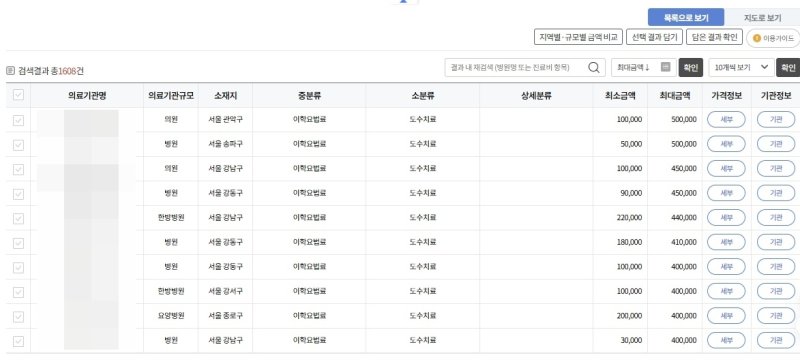Open the 최대금액↓ sort dropdown

pyautogui.click(x=644, y=67)
